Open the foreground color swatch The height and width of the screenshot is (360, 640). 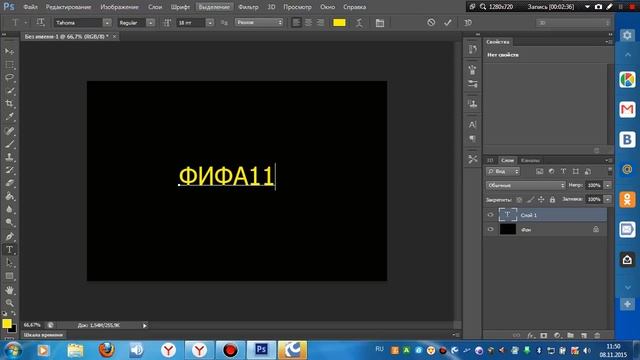pyautogui.click(x=7, y=324)
